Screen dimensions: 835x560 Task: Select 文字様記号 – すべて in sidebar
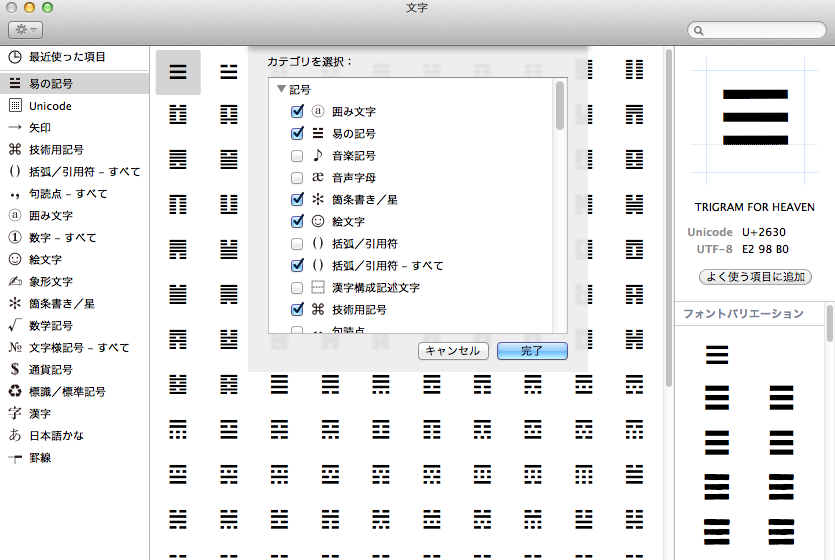coord(75,348)
